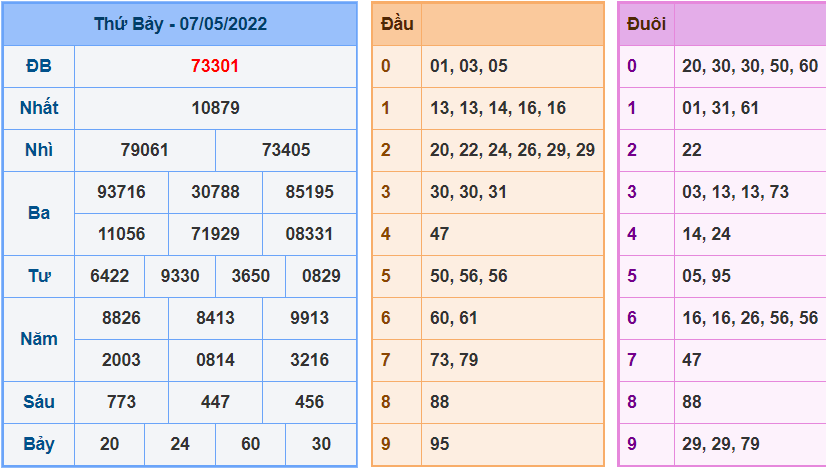This screenshot has width=826, height=468.
Task: Click the 'Tư' row label
Action: (x=39, y=276)
